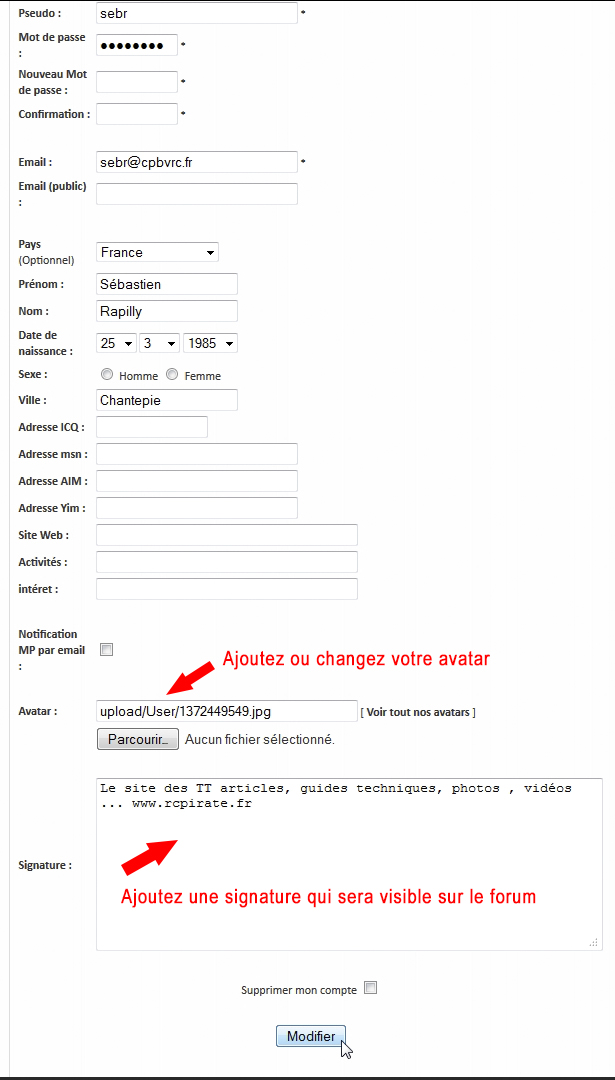Click the password Confirmation field

pos(137,114)
